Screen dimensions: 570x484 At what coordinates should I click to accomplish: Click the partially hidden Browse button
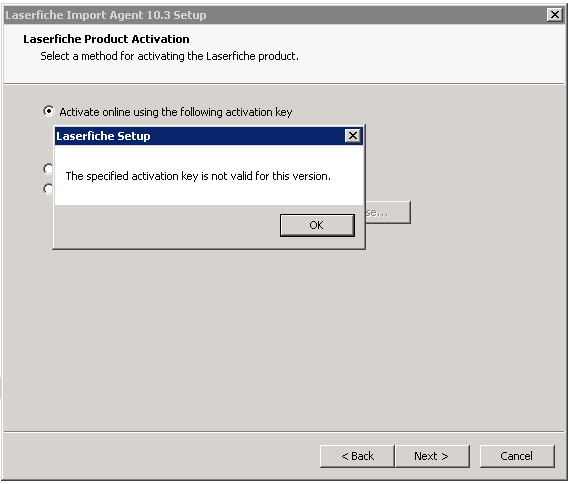(x=388, y=212)
